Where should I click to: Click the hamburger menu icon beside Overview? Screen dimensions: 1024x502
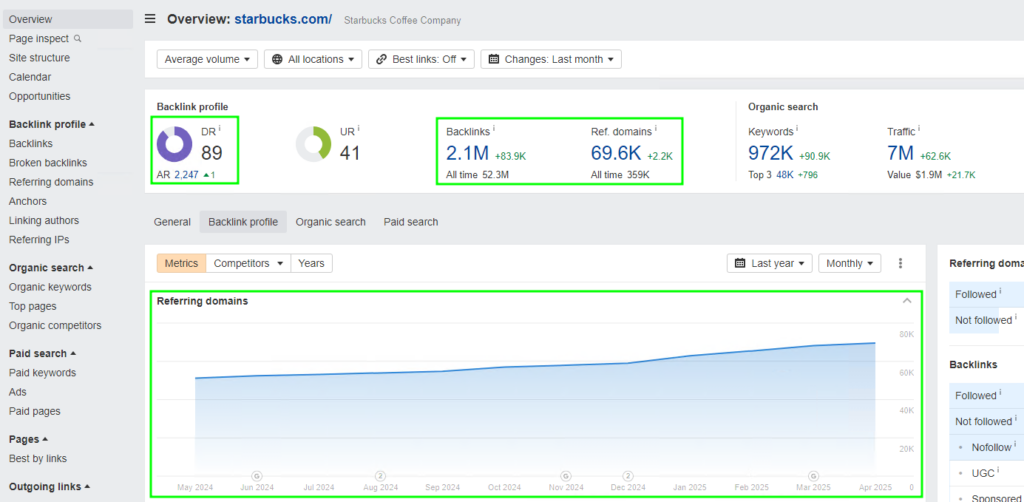click(150, 19)
